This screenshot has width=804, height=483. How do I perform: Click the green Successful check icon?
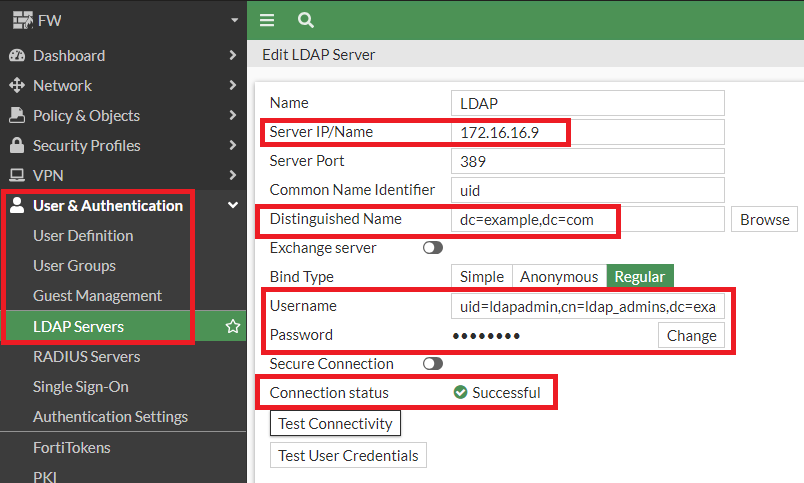click(x=460, y=392)
